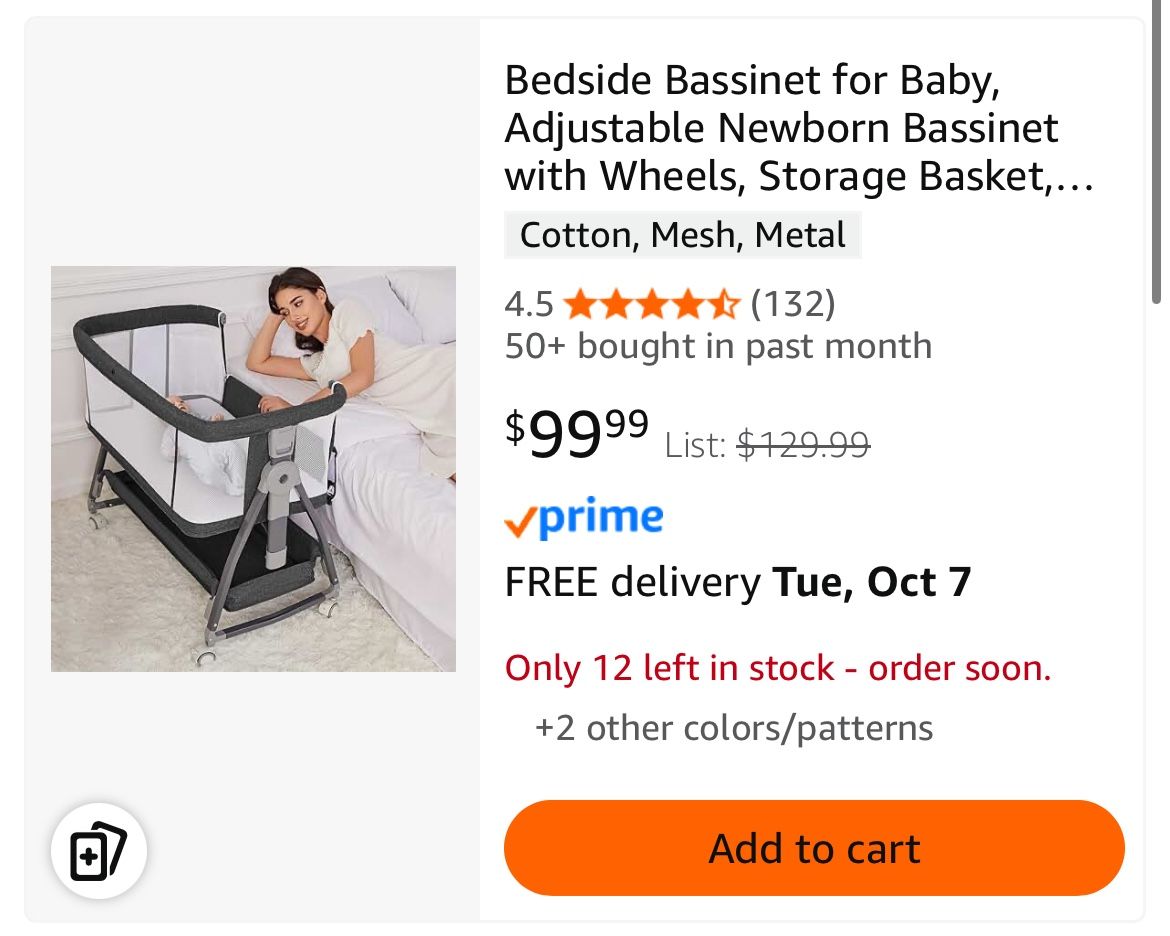Click the half-filled fifth rating star
The width and height of the screenshot is (1170, 936).
coord(723,303)
